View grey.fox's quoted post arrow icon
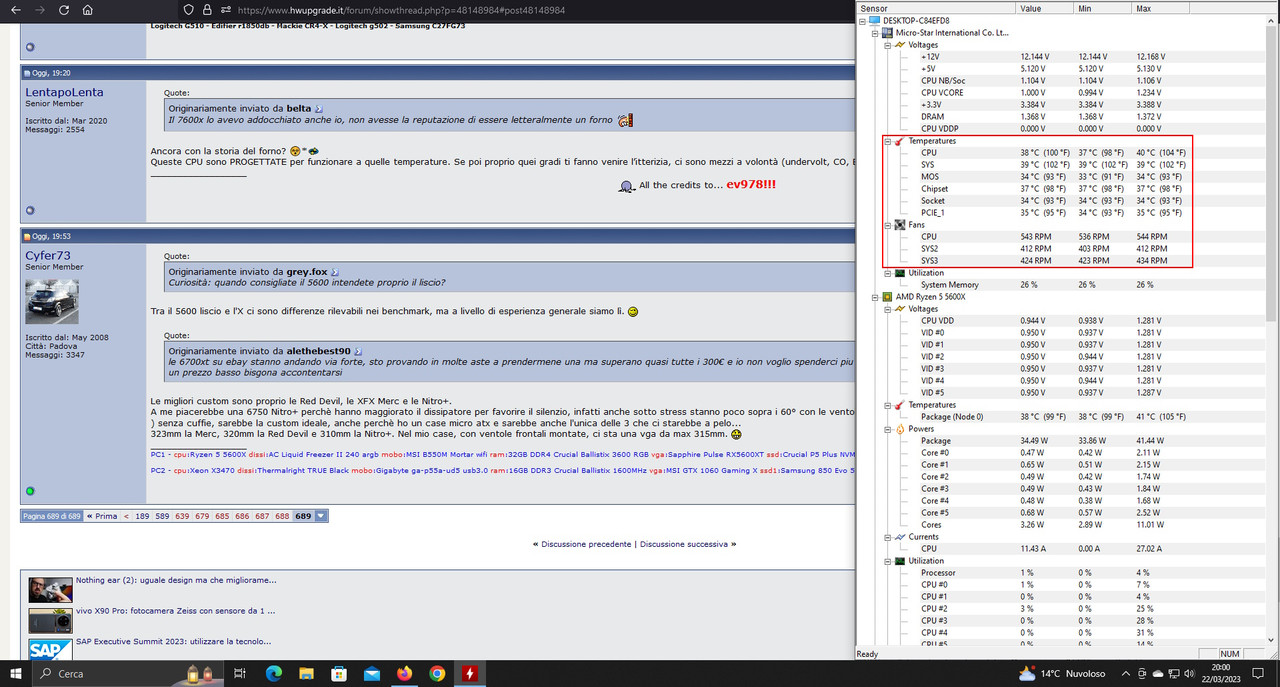This screenshot has height=687, width=1280. tap(334, 271)
